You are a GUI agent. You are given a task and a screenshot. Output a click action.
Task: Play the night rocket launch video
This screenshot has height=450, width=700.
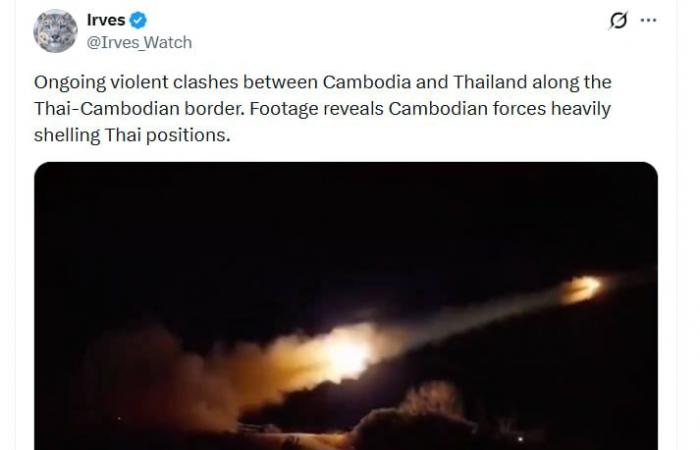point(346,306)
